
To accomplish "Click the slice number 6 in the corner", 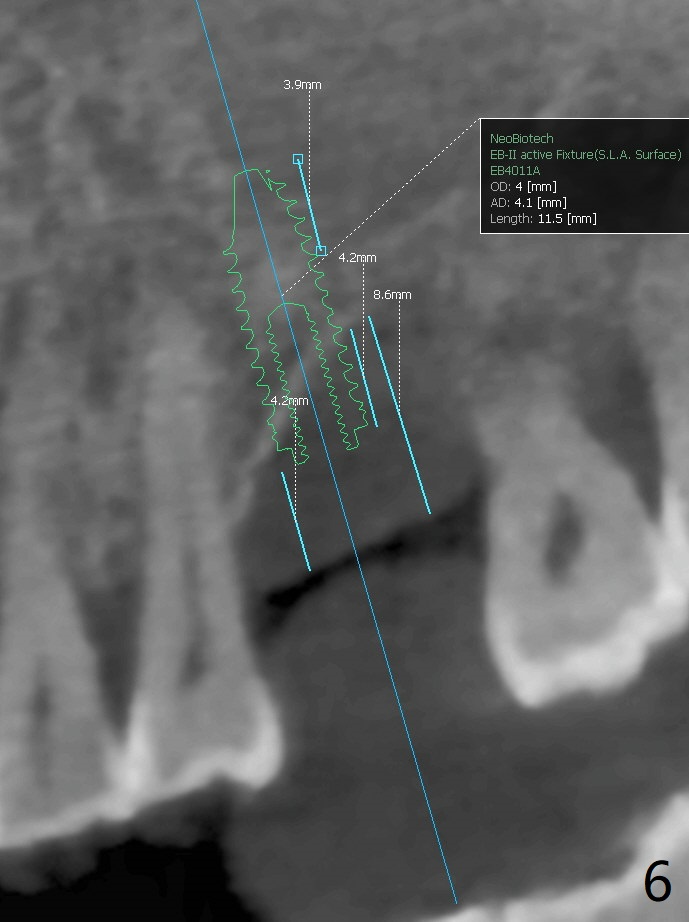I will (657, 882).
